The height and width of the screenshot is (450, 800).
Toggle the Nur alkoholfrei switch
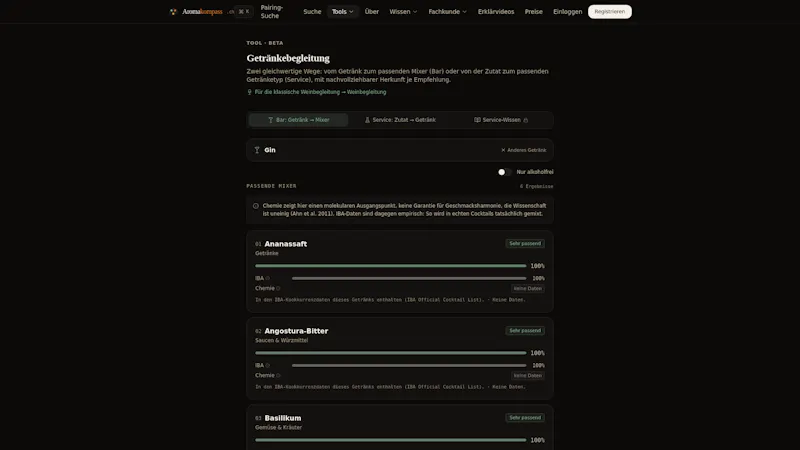(504, 172)
